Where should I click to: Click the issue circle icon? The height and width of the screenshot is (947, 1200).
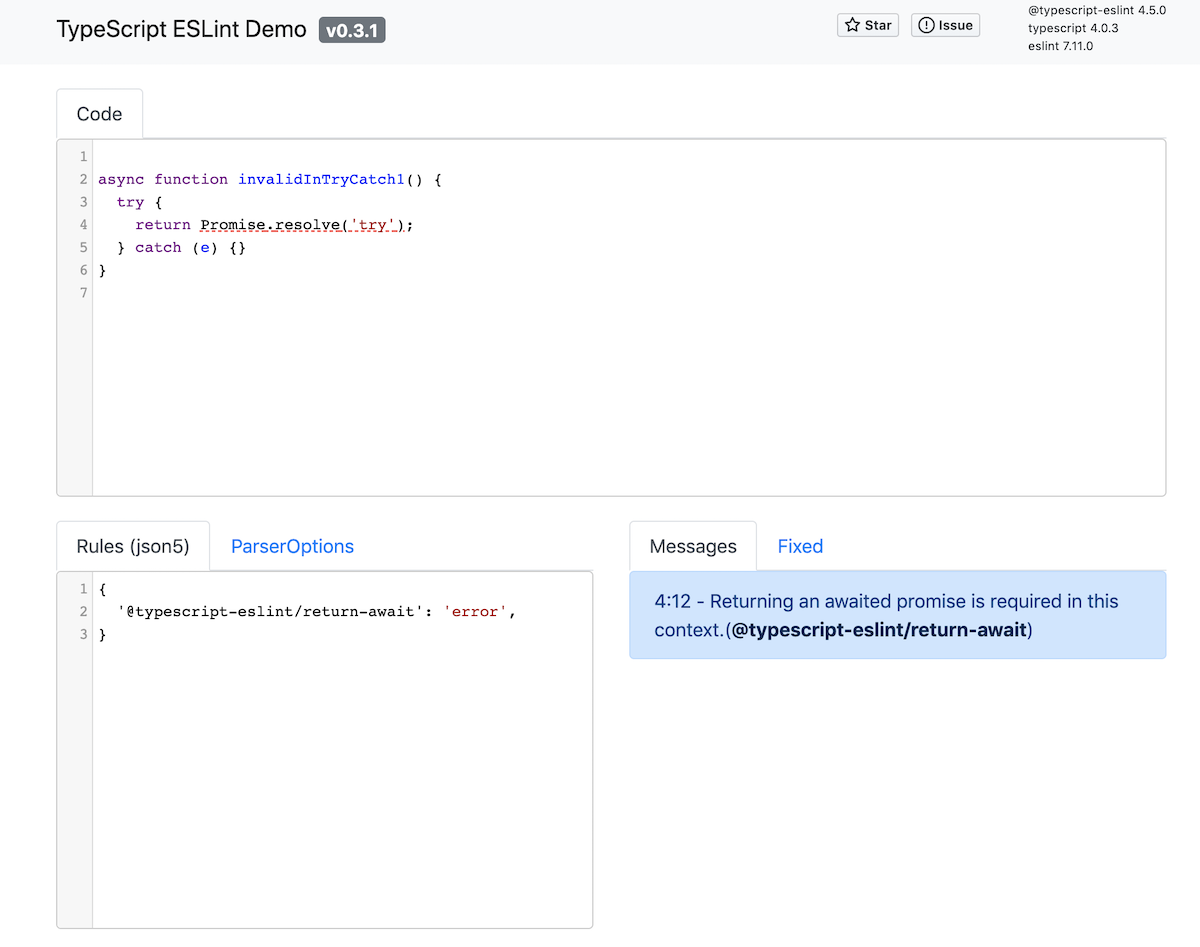coord(926,25)
